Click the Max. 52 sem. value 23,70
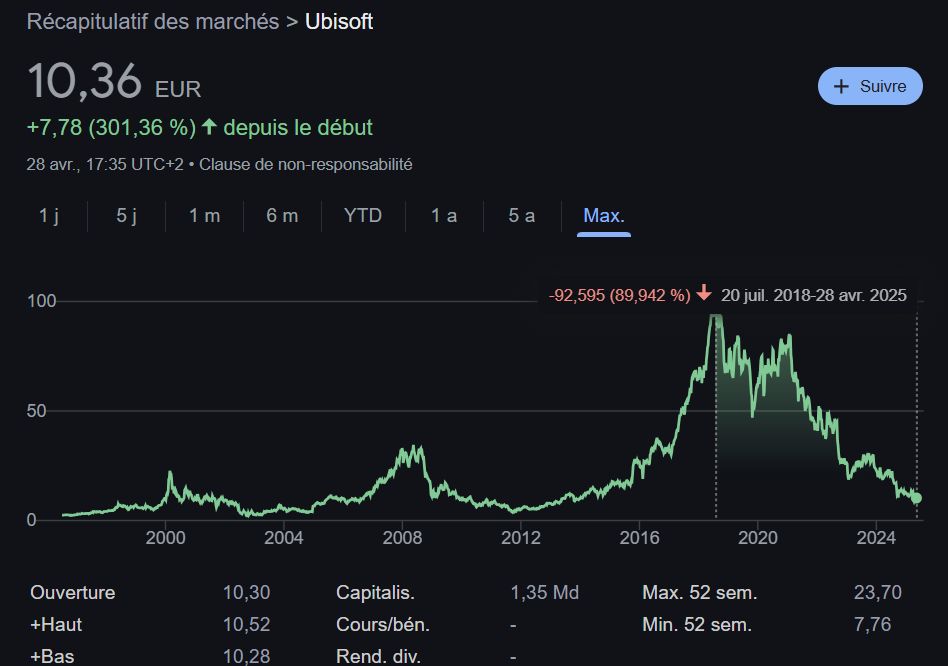The height and width of the screenshot is (666, 948). pos(877,592)
